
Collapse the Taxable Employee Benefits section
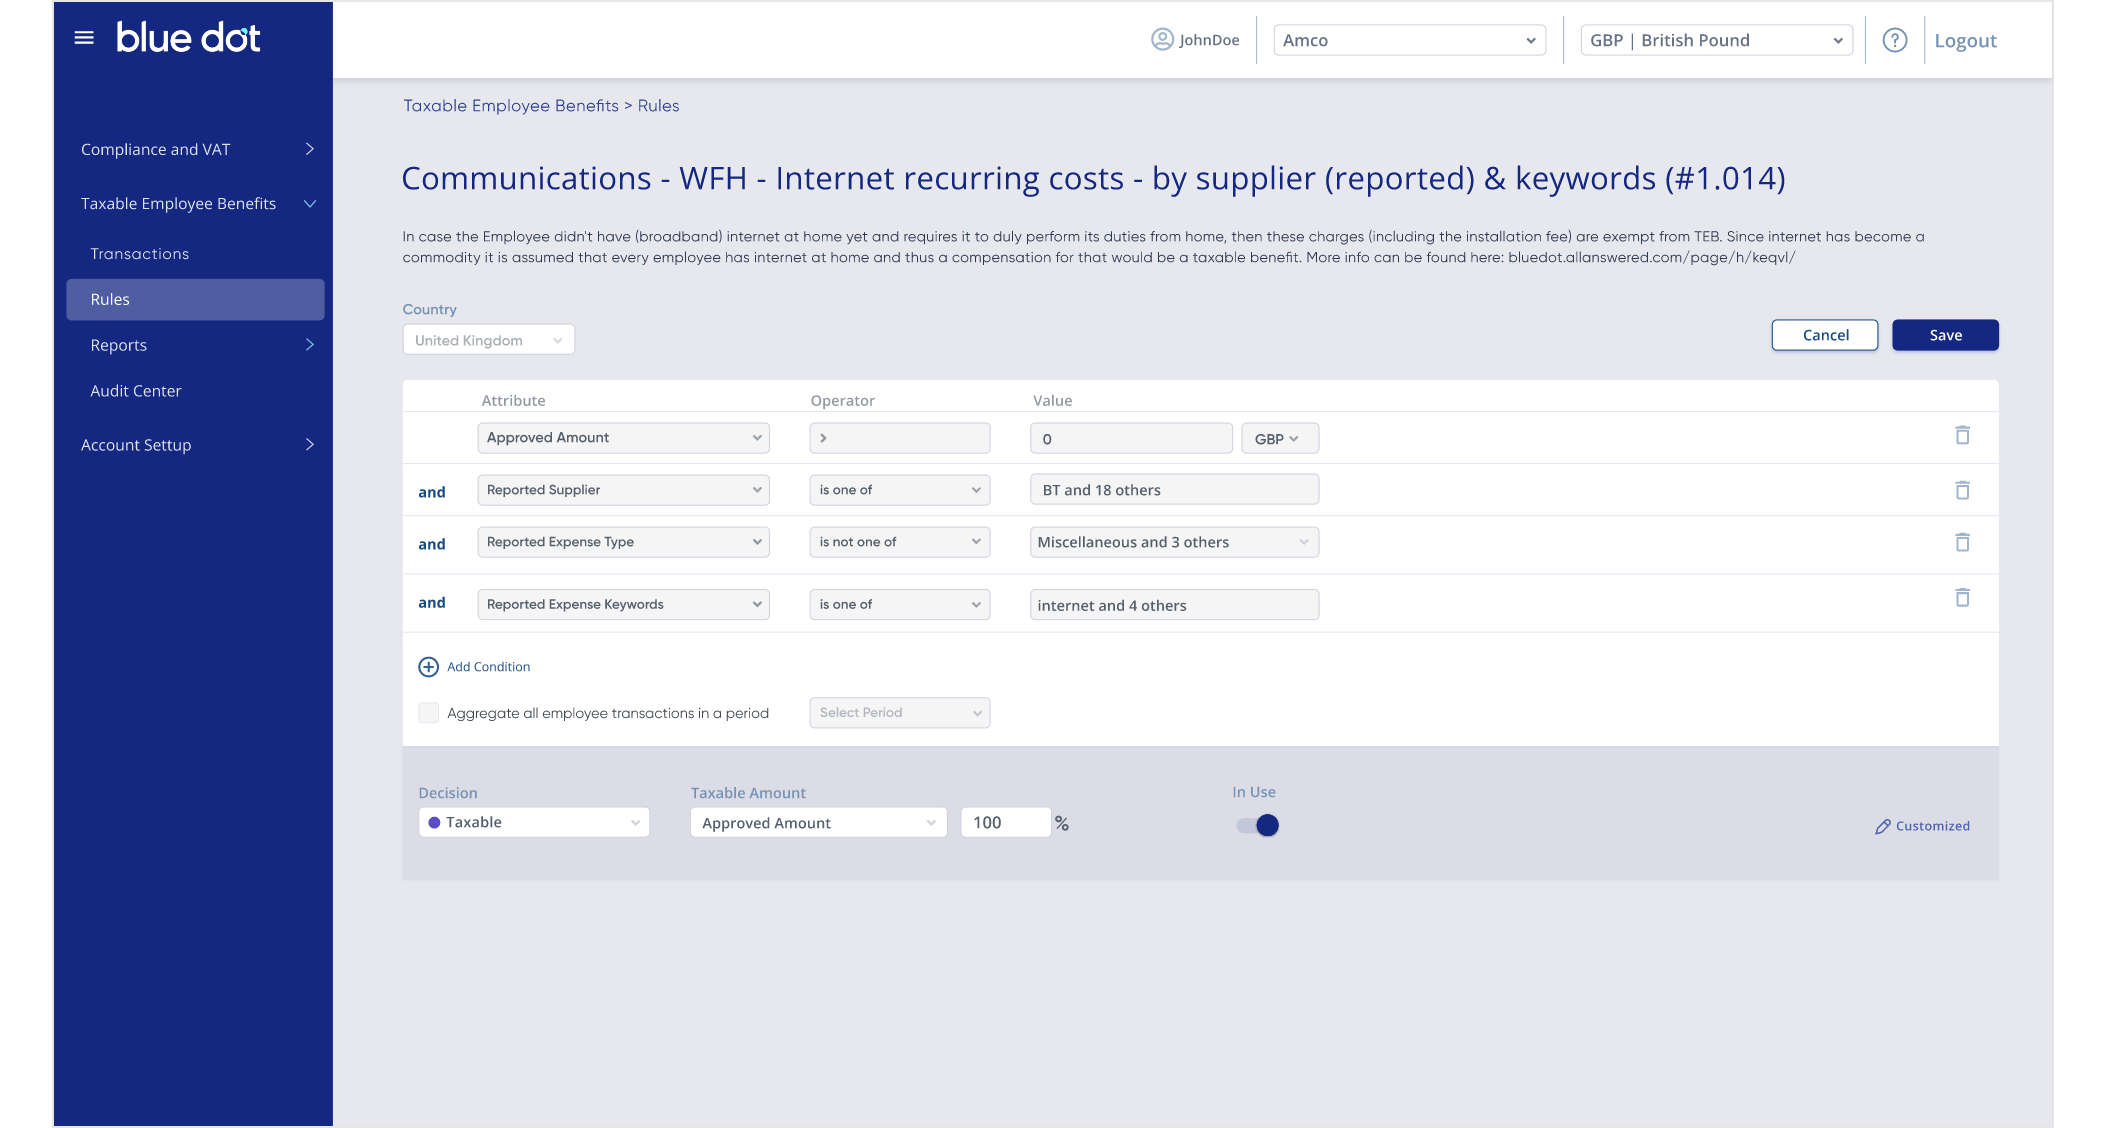pos(309,203)
